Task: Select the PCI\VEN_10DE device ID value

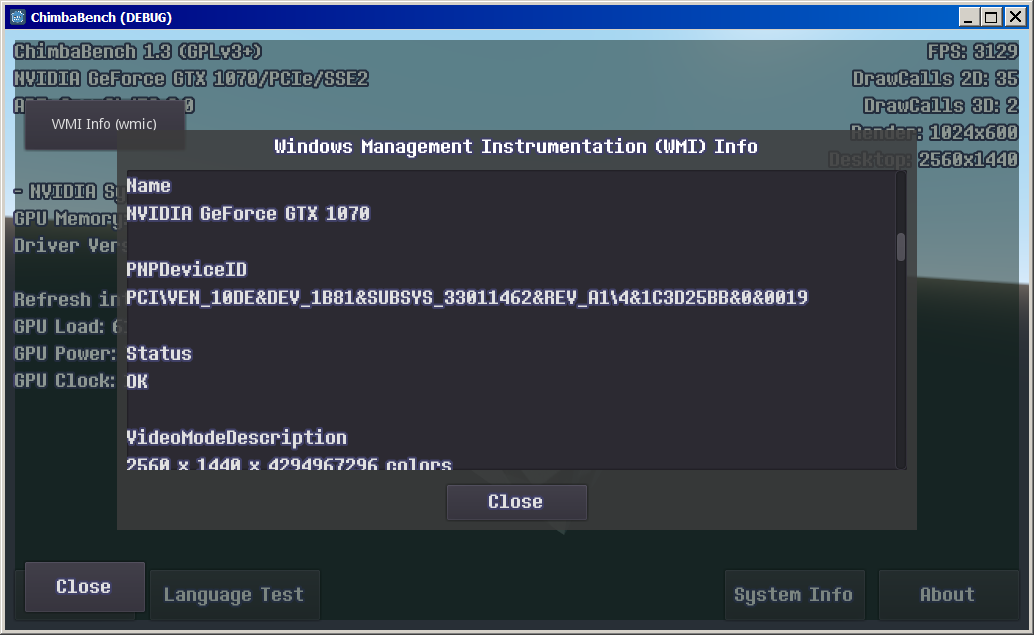Action: [x=467, y=297]
